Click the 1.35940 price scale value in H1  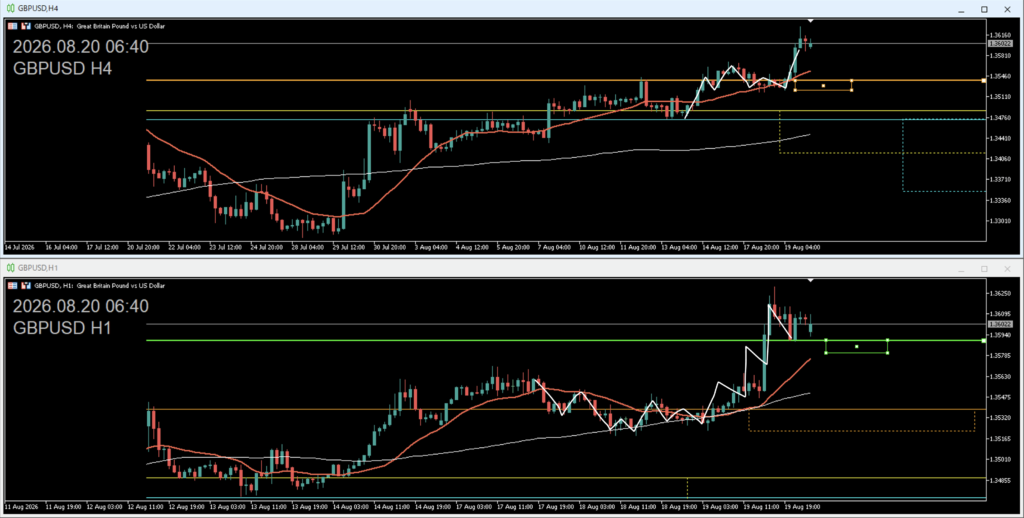1000,335
